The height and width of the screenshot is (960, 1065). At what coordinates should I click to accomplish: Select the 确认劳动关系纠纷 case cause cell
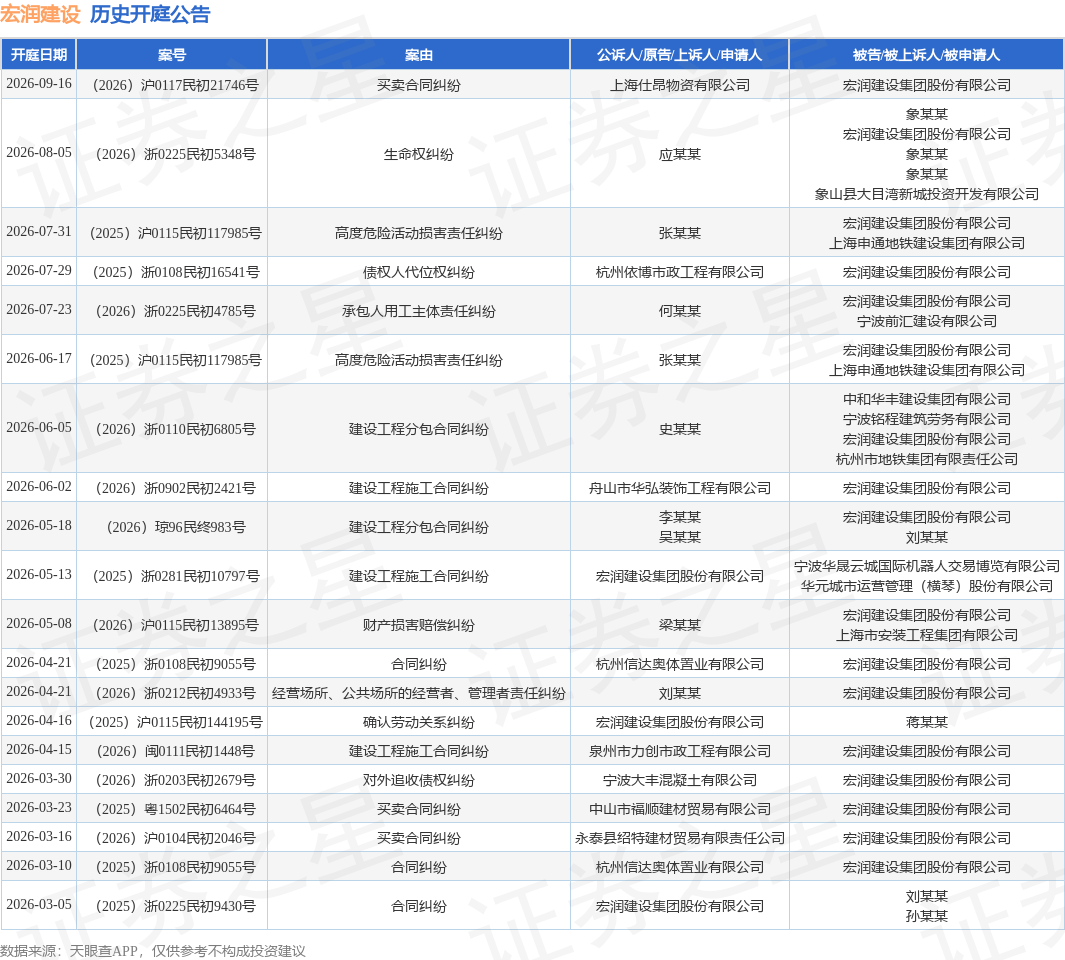pyautogui.click(x=418, y=722)
